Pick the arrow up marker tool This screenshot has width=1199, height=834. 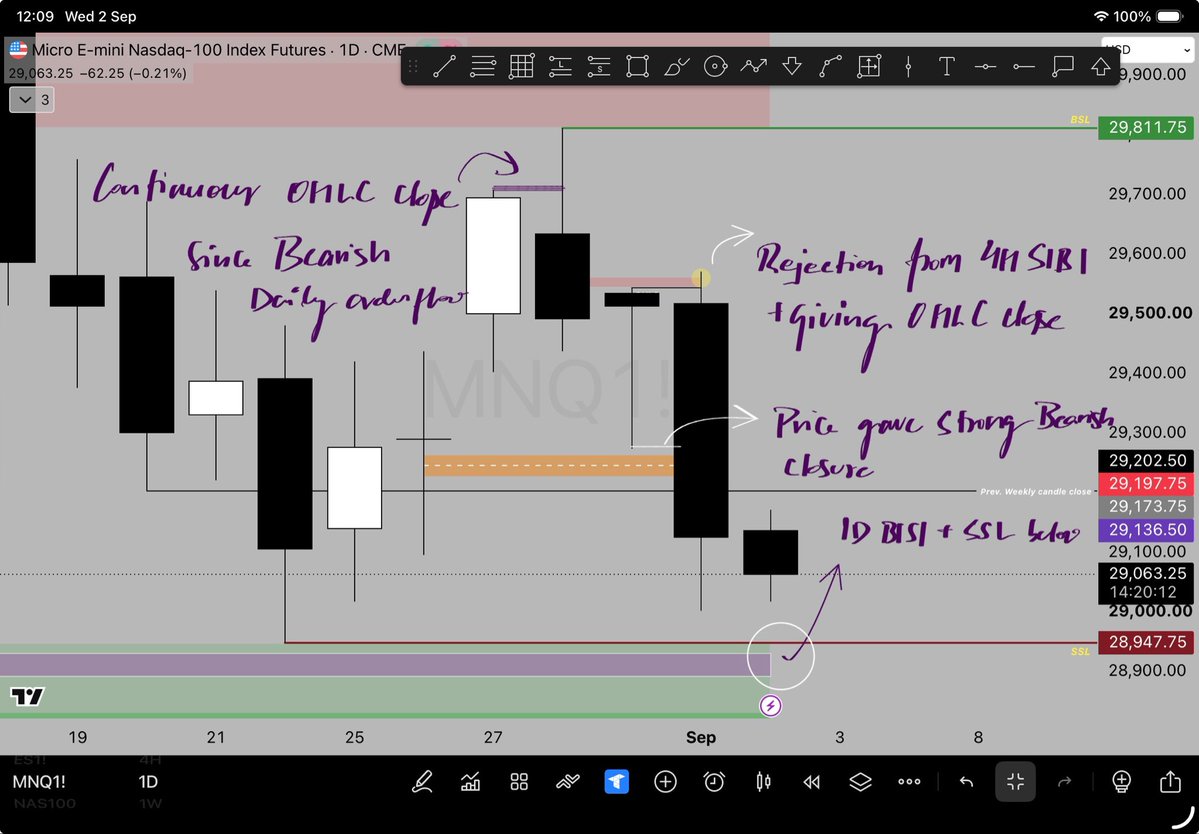pos(1100,67)
